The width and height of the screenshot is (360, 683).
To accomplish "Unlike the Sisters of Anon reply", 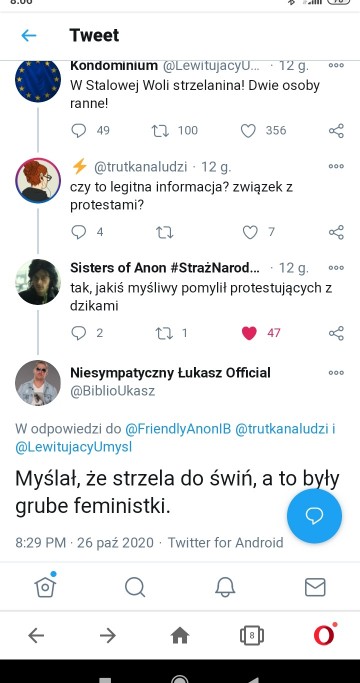I will pos(249,333).
